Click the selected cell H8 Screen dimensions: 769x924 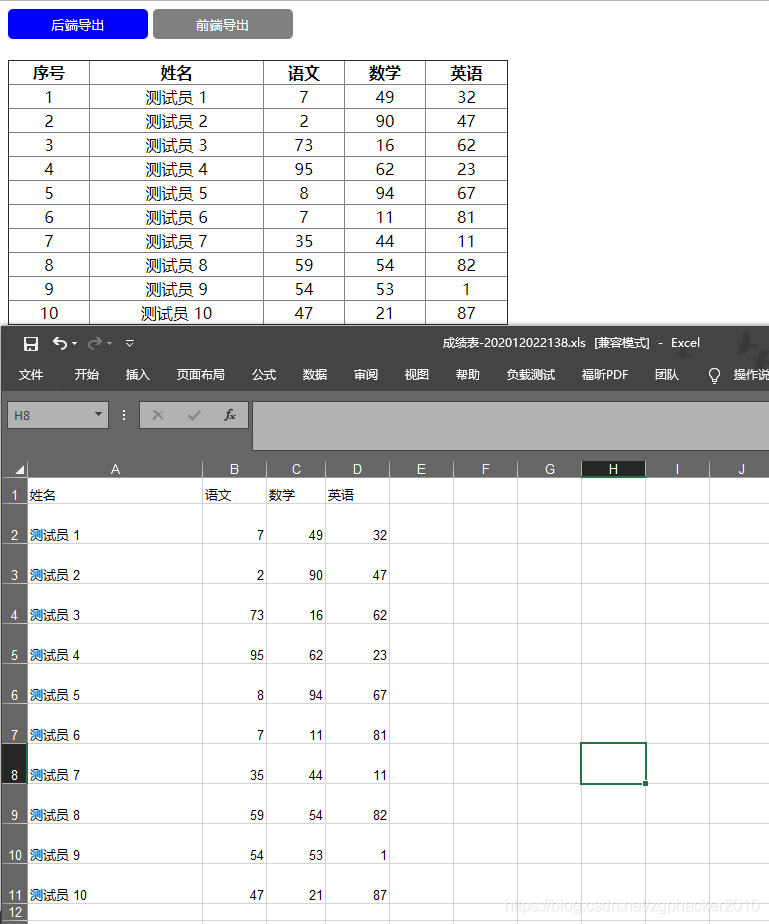pos(613,764)
